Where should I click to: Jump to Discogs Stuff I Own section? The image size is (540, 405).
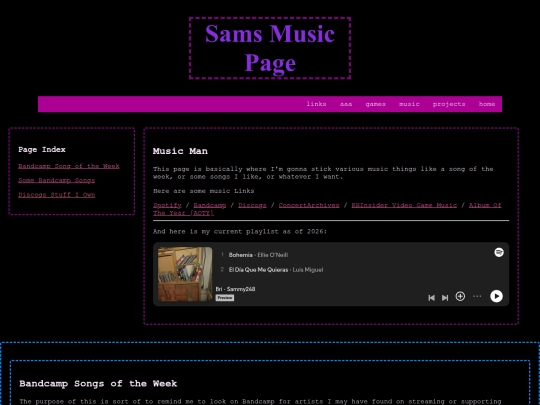click(56, 195)
